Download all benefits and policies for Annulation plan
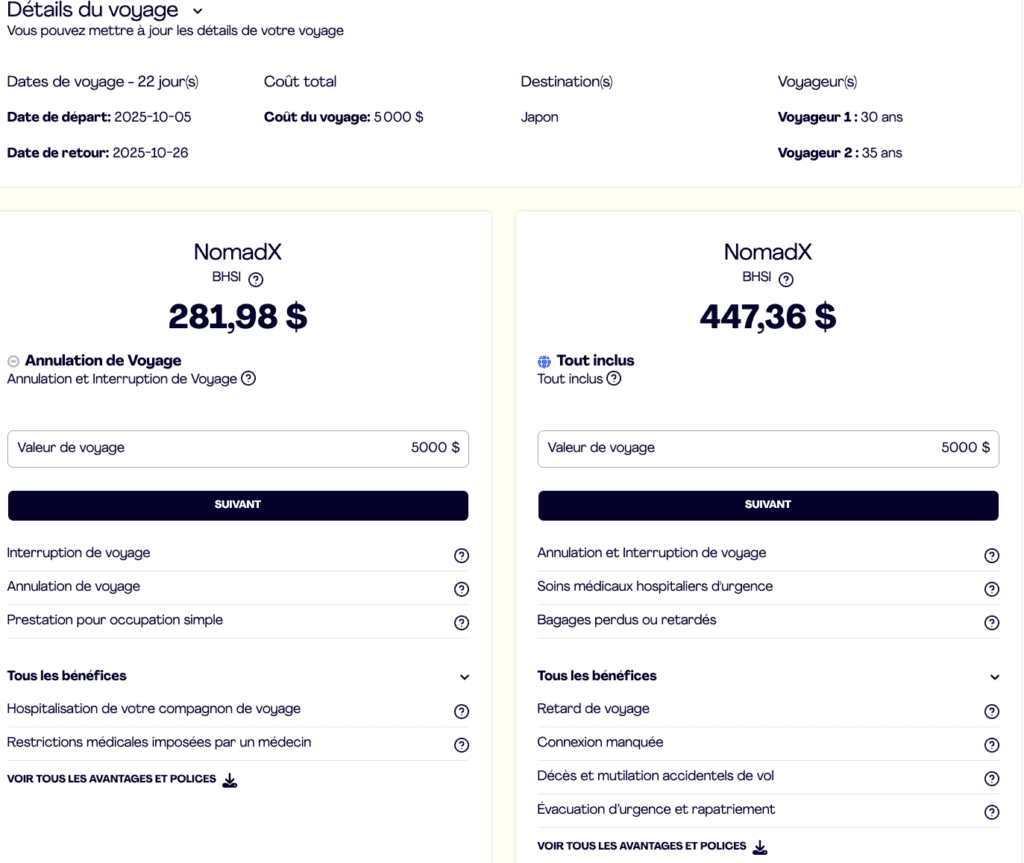Image resolution: width=1024 pixels, height=863 pixels. pyautogui.click(x=229, y=780)
